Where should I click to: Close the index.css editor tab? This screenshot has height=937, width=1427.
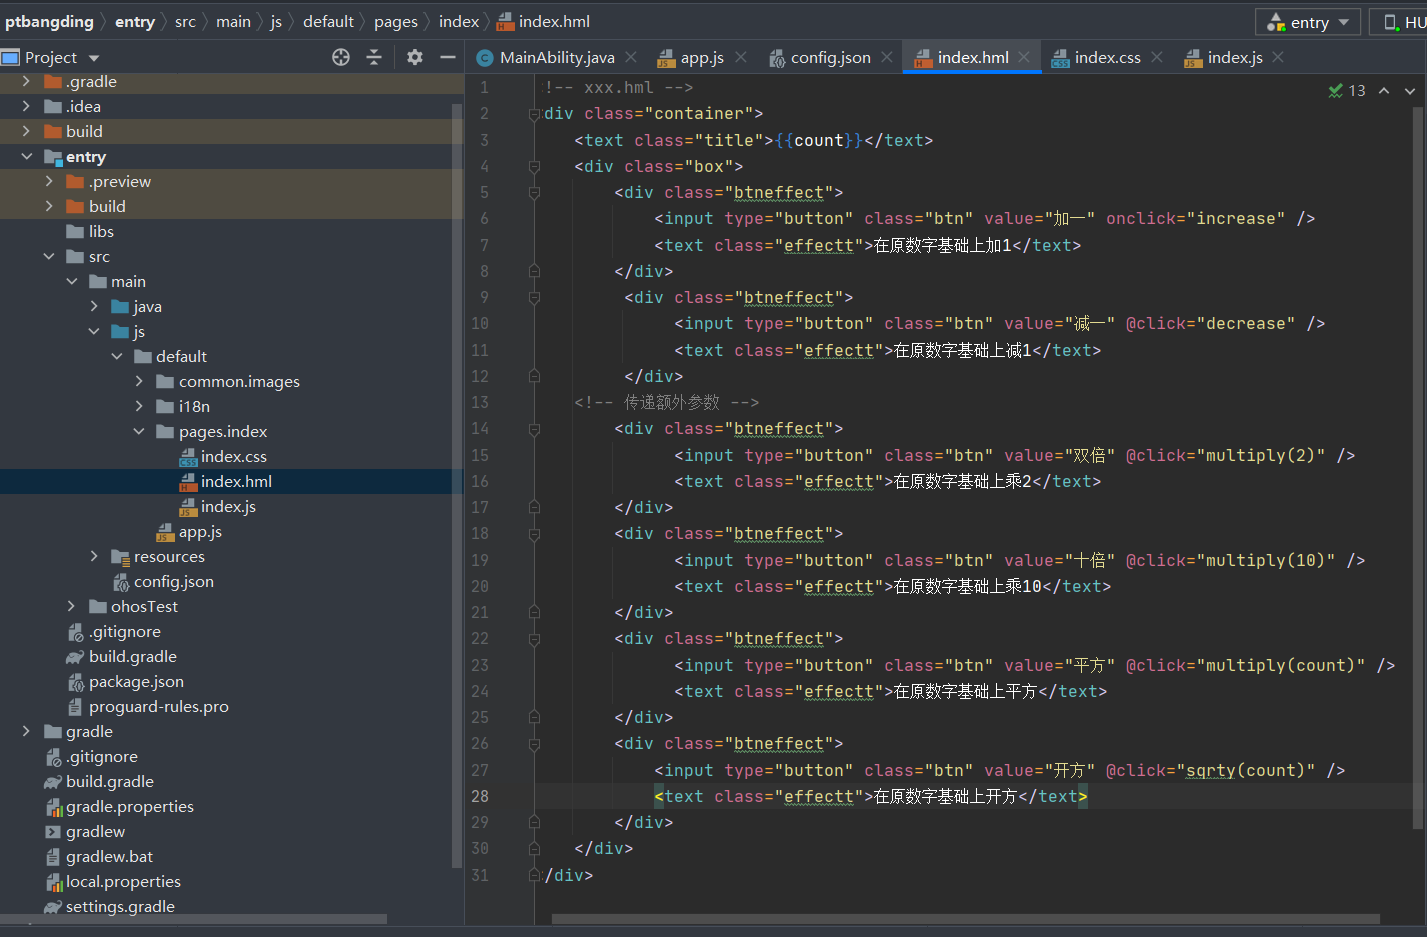click(1157, 57)
